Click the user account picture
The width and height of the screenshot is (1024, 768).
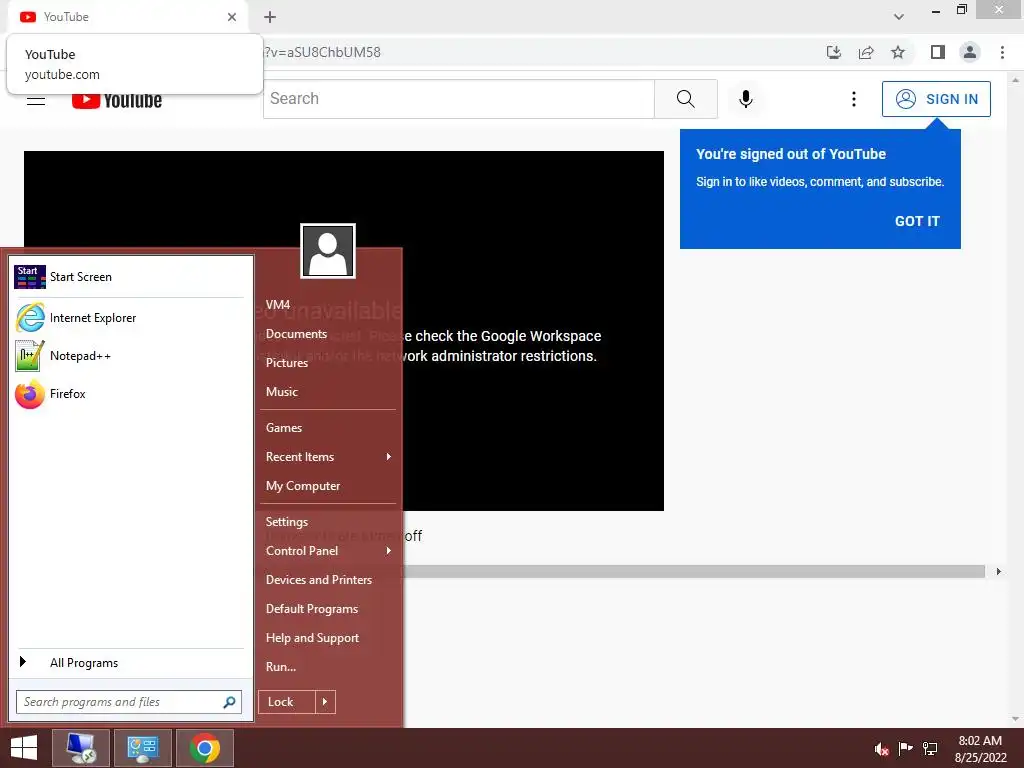pyautogui.click(x=328, y=251)
